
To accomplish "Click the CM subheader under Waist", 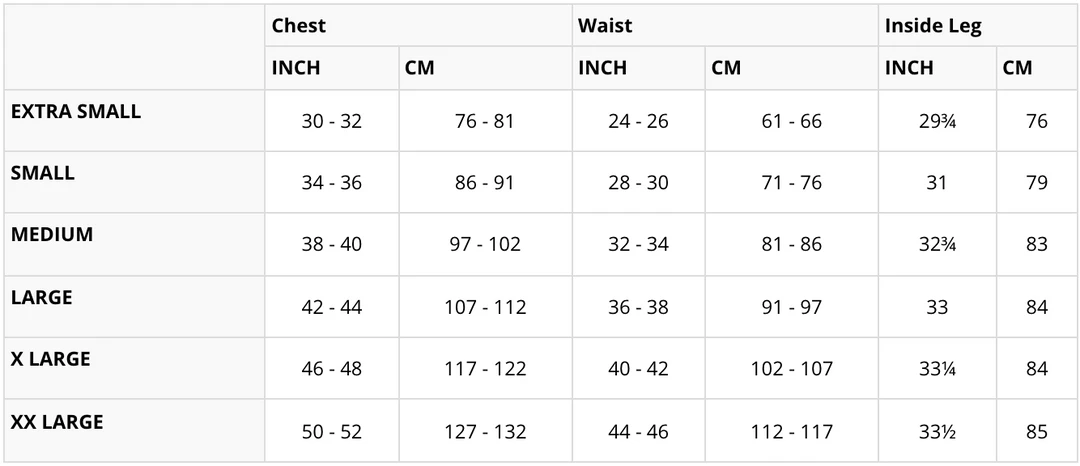I will click(x=726, y=68).
